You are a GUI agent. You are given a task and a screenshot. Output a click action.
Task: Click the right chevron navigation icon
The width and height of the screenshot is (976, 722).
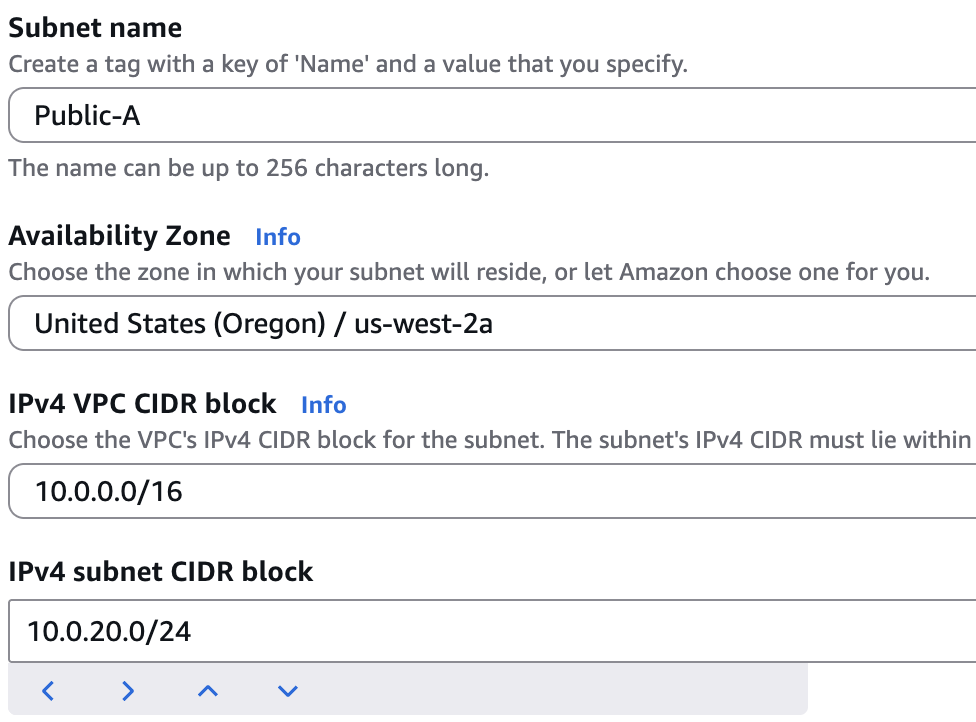(128, 691)
